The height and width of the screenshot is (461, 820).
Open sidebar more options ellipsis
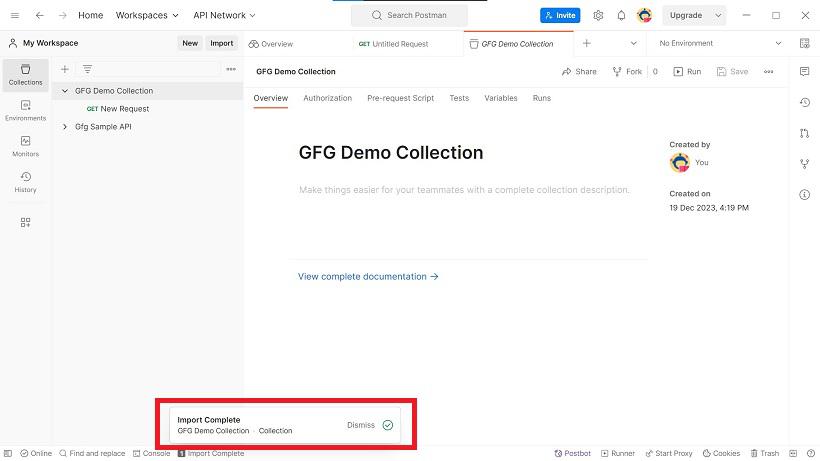pyautogui.click(x=231, y=69)
